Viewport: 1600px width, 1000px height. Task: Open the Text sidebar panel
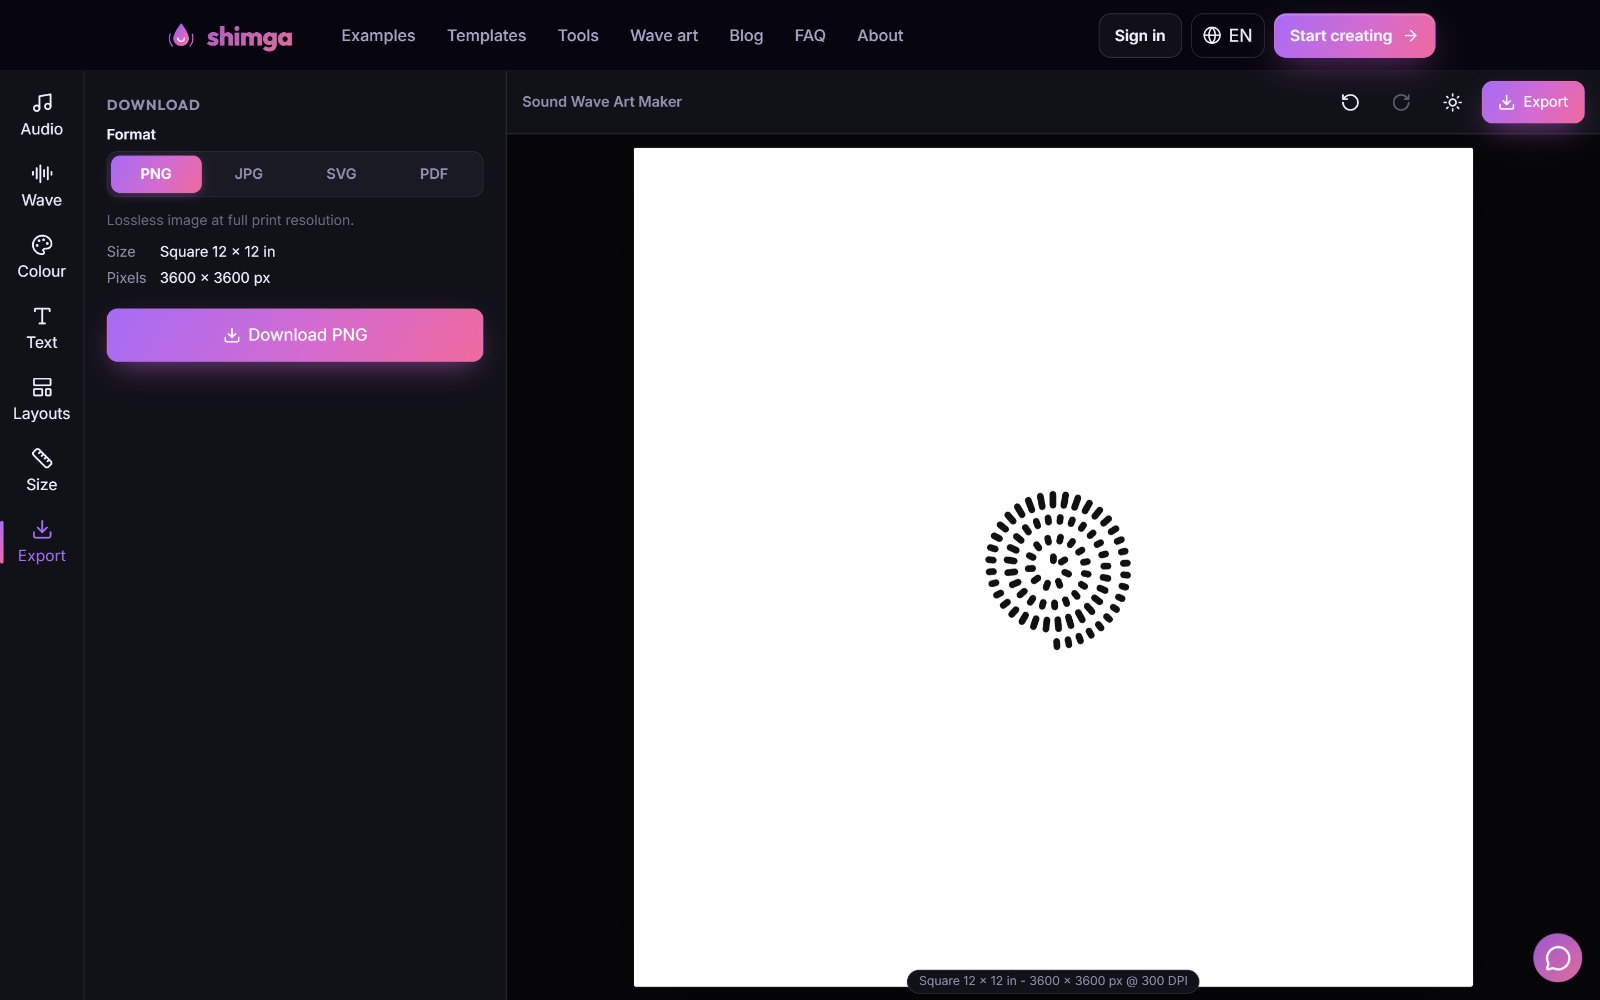click(x=42, y=328)
